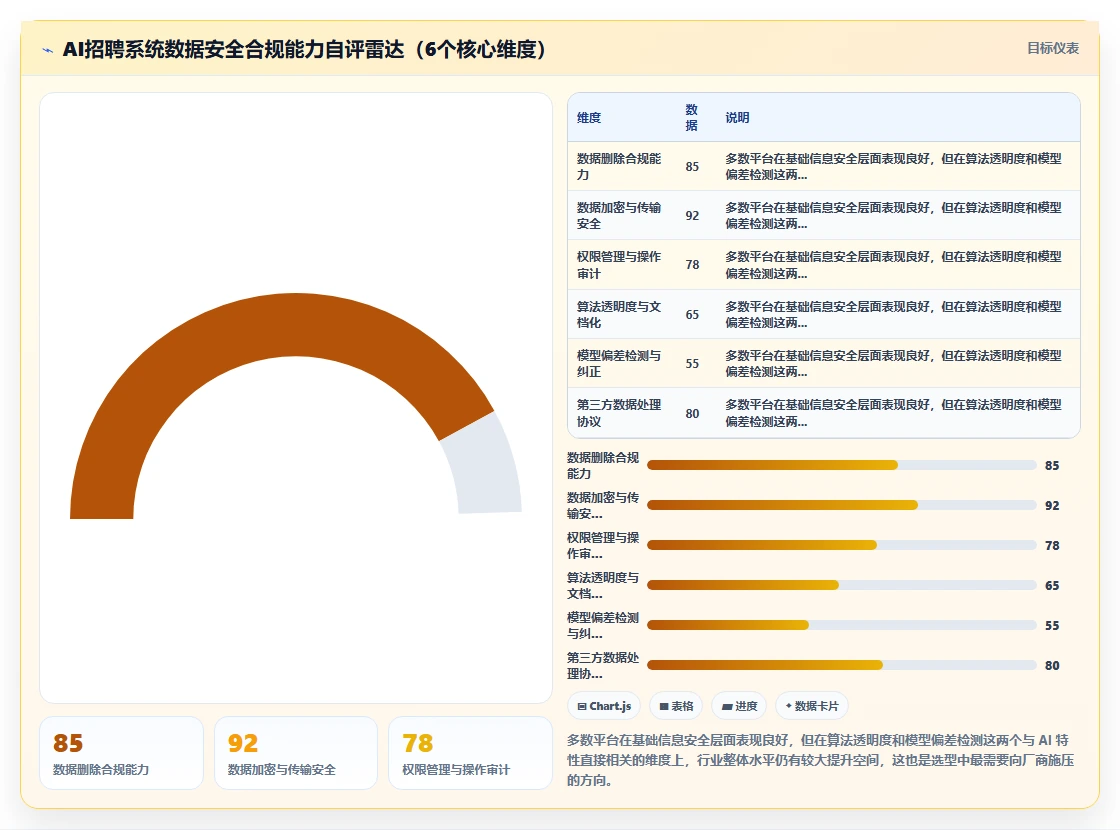
Task: Click the 进度 tag chip
Action: pyautogui.click(x=739, y=706)
